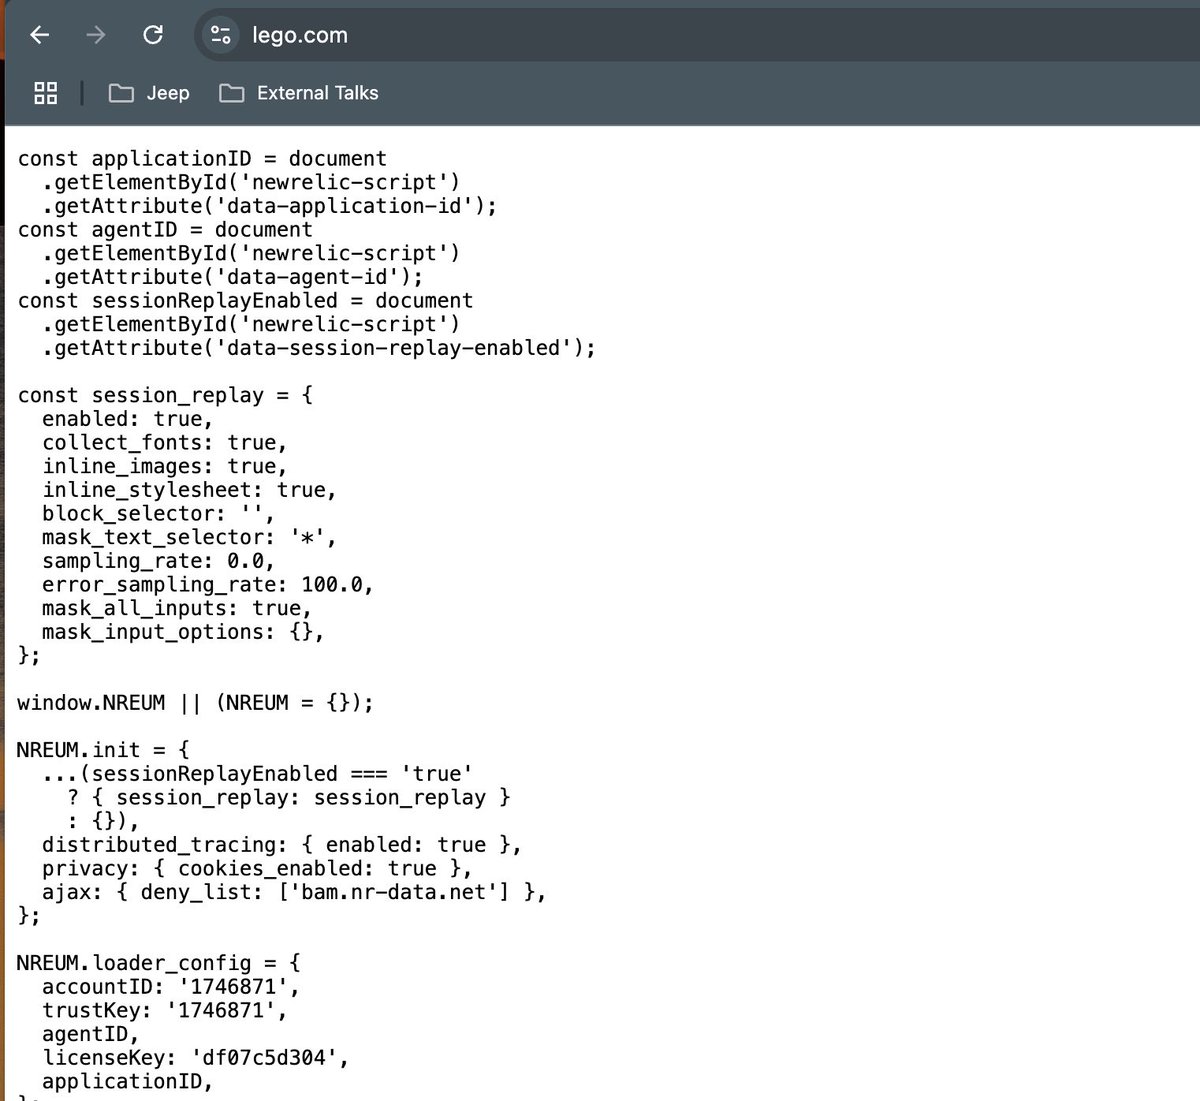Screen dimensions: 1200x1101
Task: Click the line "licenseKey: 'df07c5d304',"
Action: tap(195, 1058)
